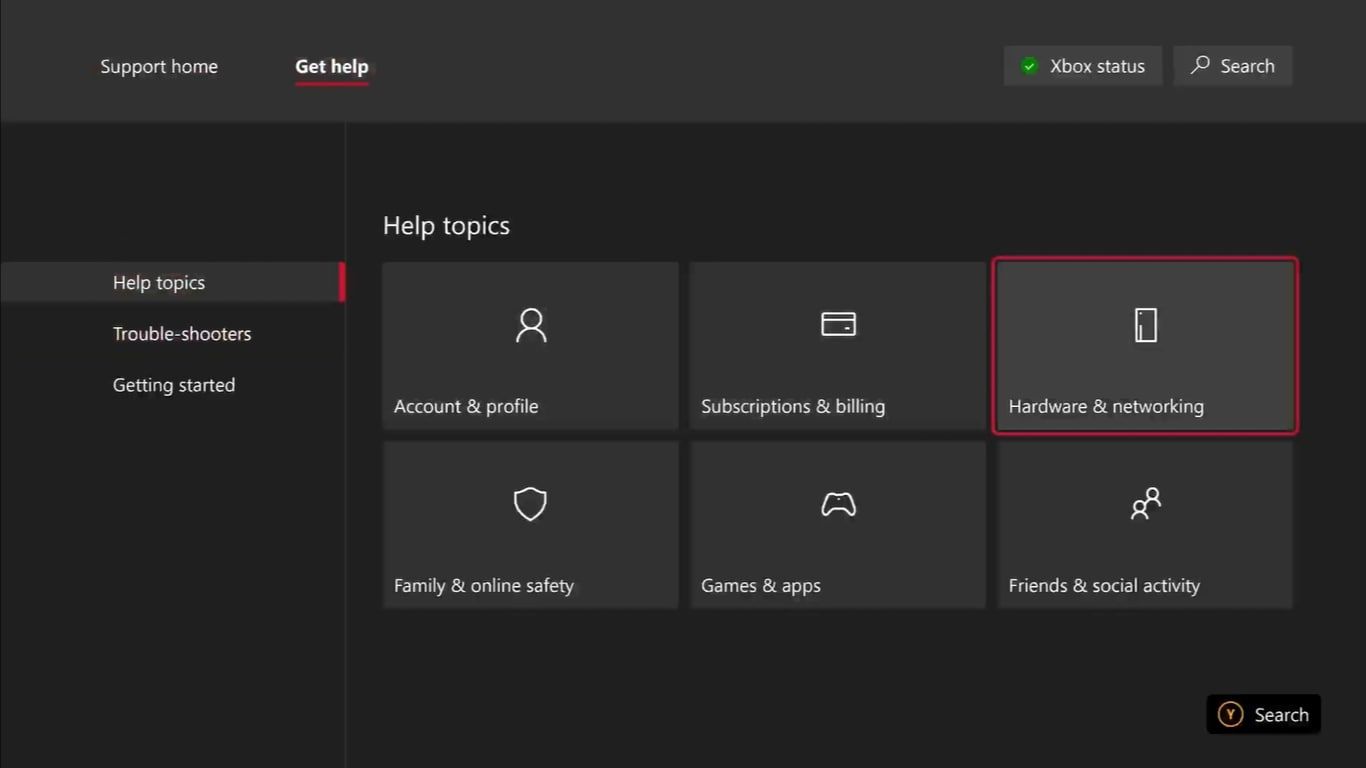Image resolution: width=1366 pixels, height=768 pixels.
Task: Click the person icon for Account & profile
Action: click(531, 325)
